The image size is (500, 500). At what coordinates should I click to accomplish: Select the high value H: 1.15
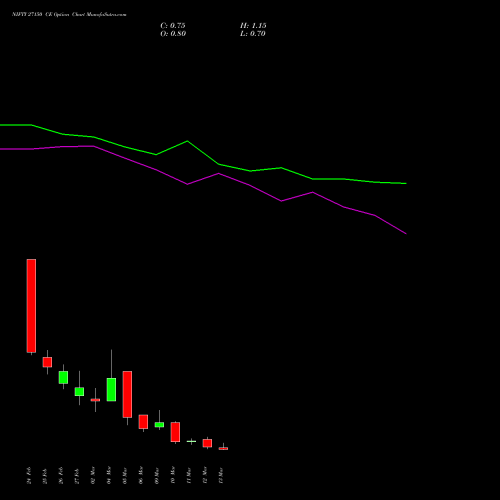pyautogui.click(x=253, y=26)
